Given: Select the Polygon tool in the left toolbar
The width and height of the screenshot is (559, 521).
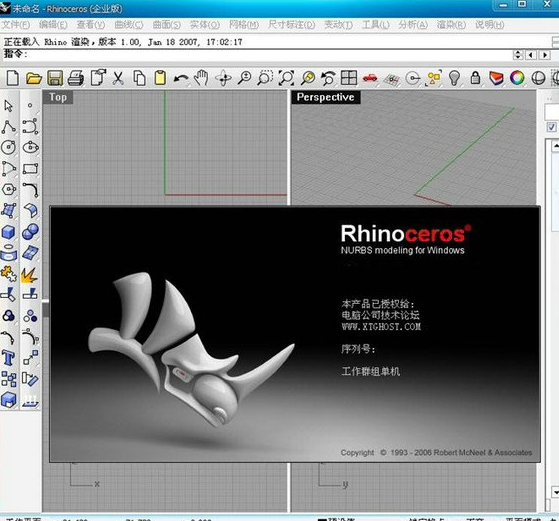Looking at the screenshot, I should pyautogui.click(x=9, y=189).
